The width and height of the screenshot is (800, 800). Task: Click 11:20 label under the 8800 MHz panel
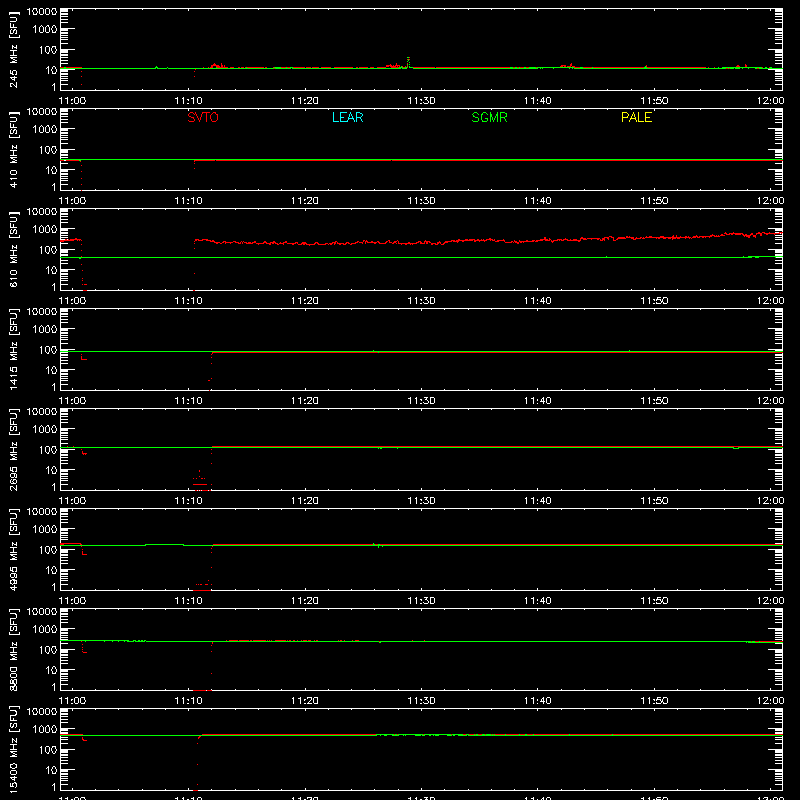[x=305, y=701]
